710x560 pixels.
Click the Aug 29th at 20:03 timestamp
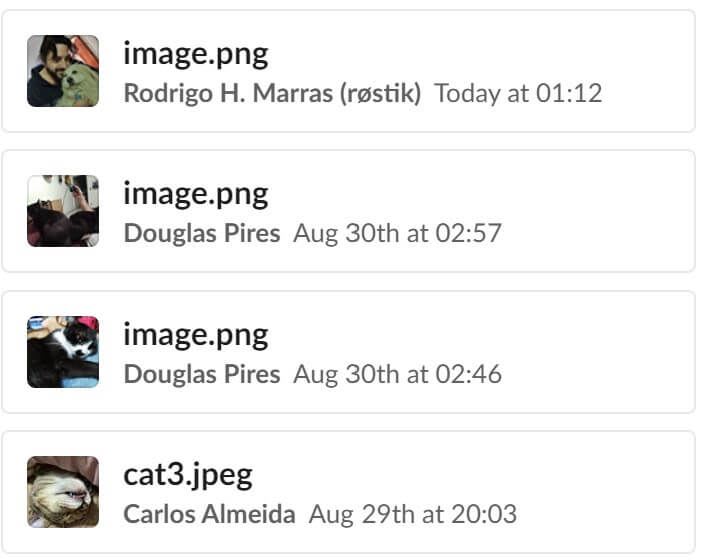pos(413,514)
